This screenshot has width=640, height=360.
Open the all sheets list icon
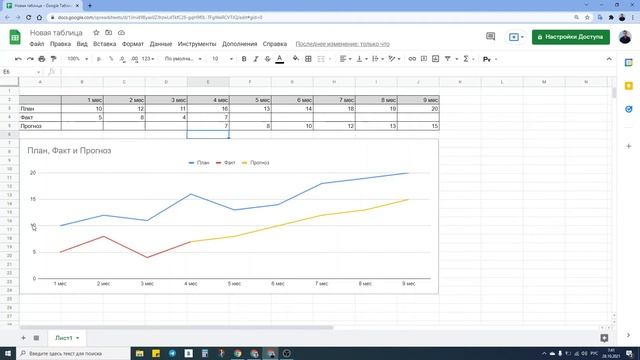click(36, 338)
